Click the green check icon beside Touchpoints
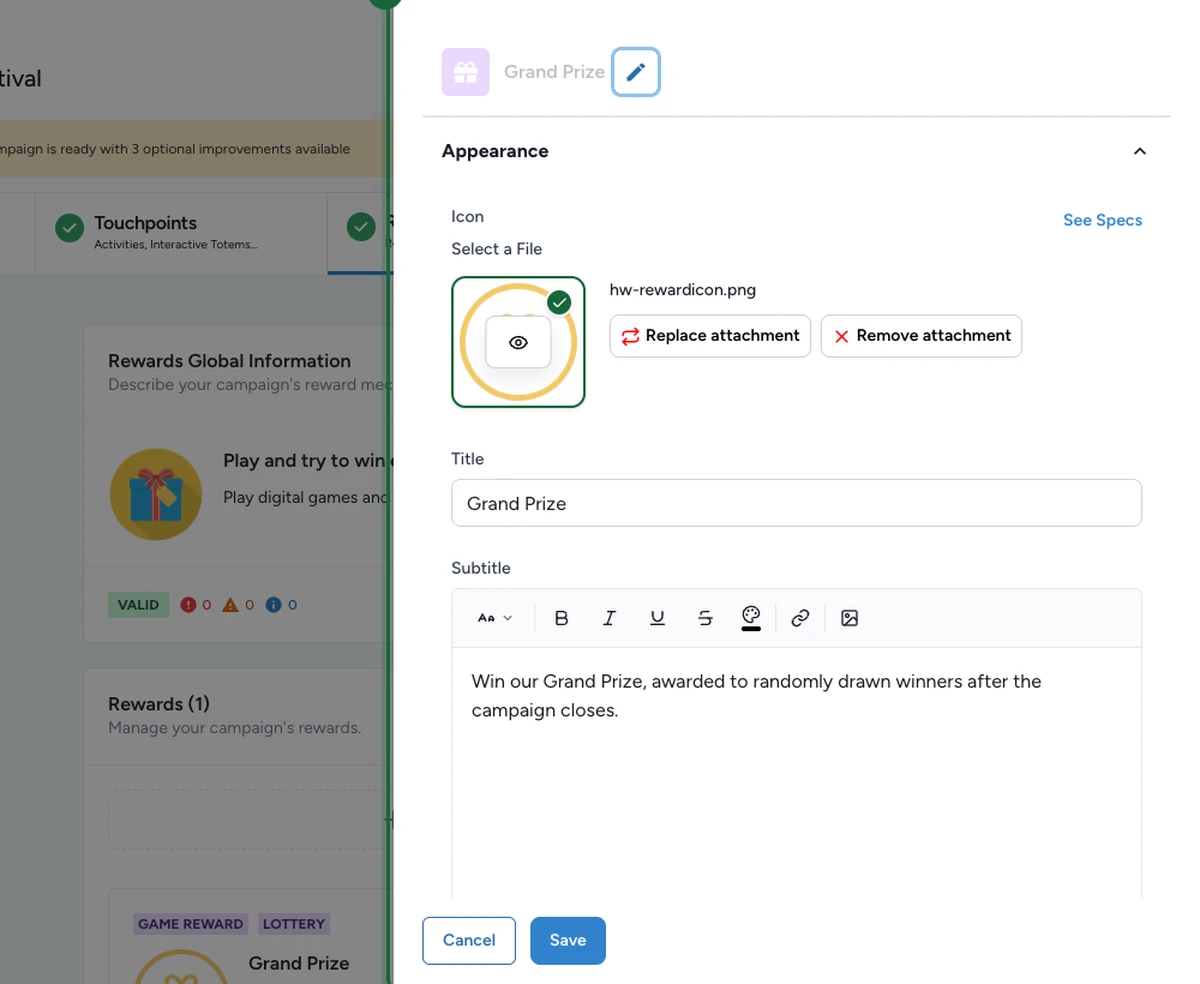The image size is (1200, 984). coord(69,228)
